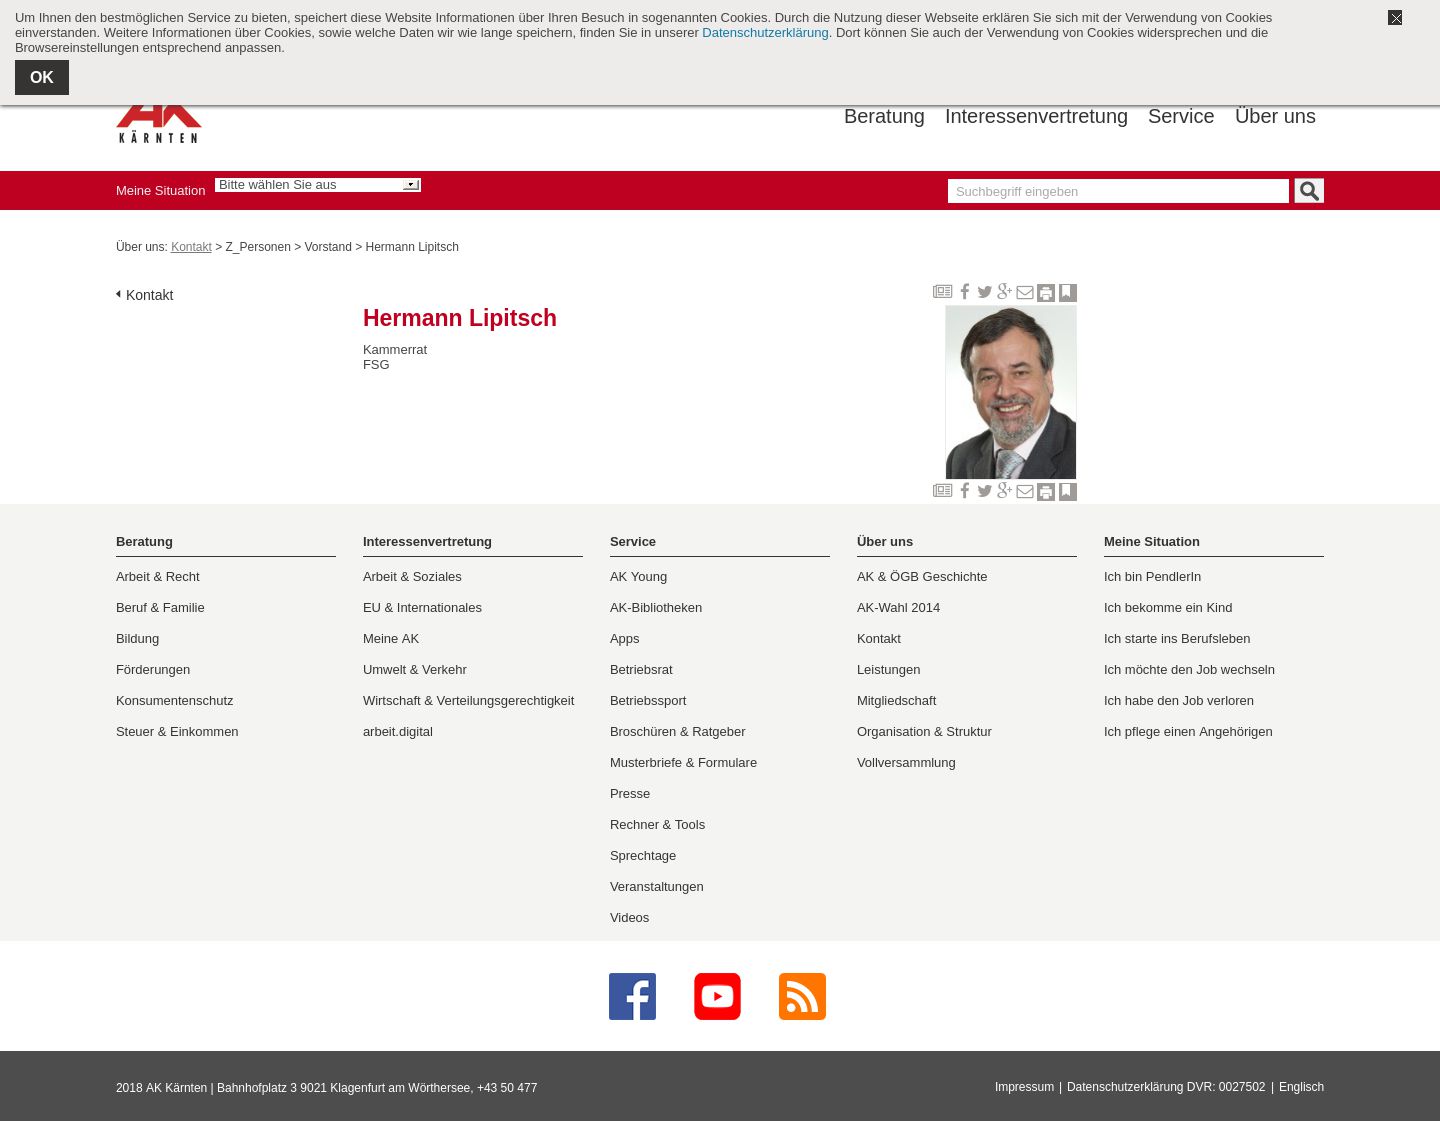
Task: Open Konsumentenschutz footer link
Action: point(175,701)
